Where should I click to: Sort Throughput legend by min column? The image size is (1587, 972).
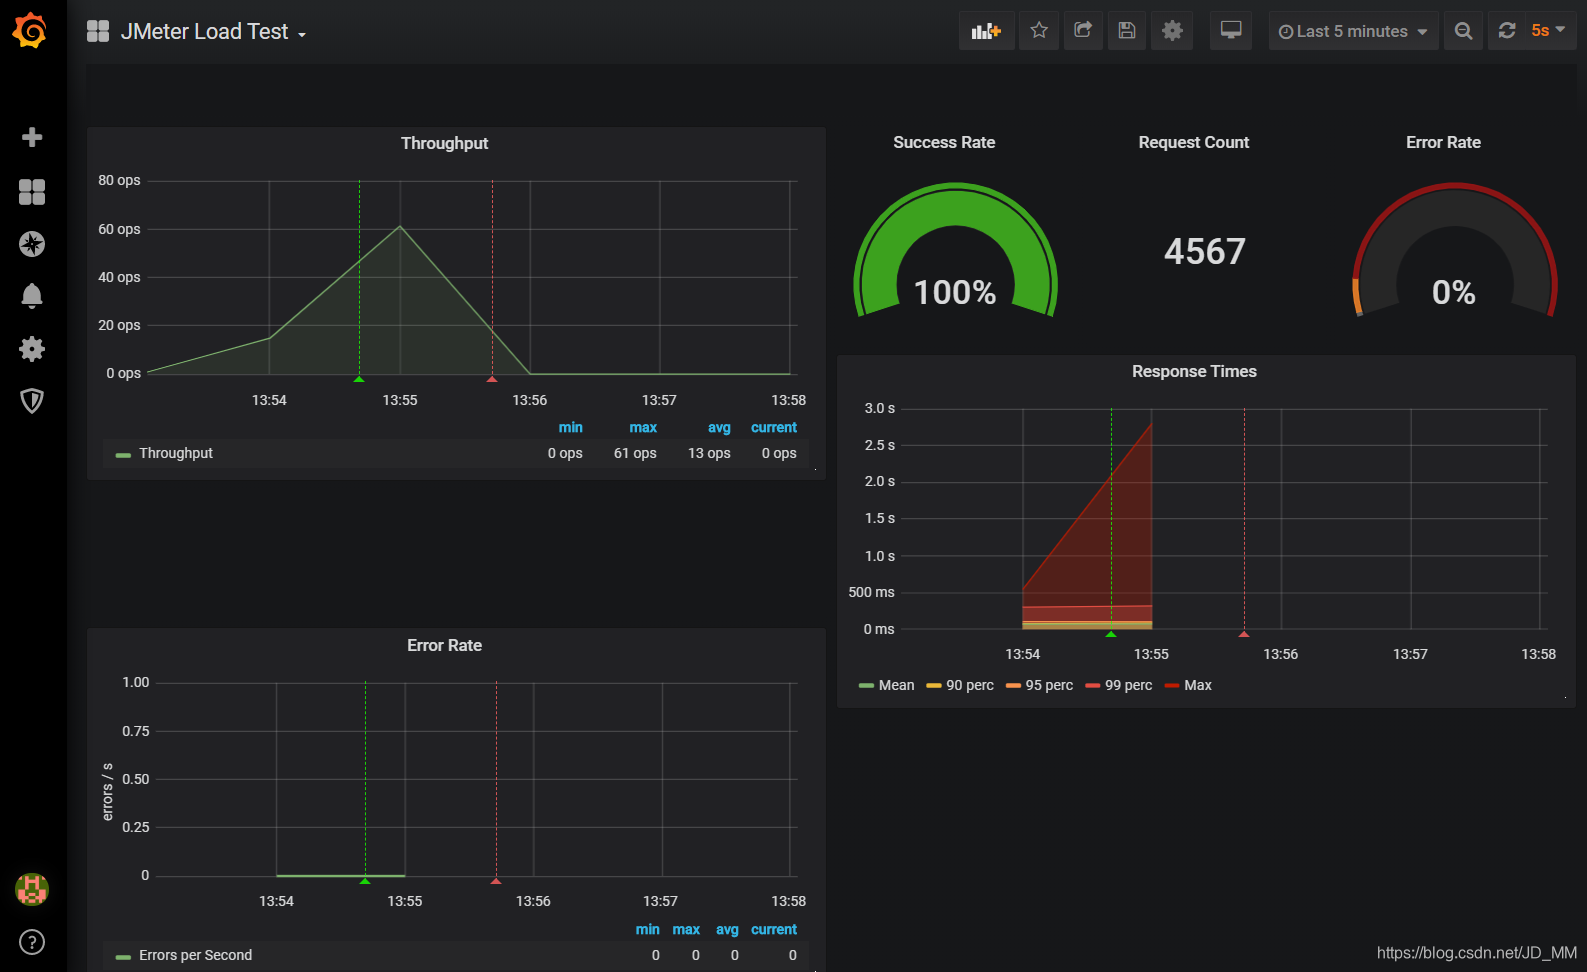point(570,427)
